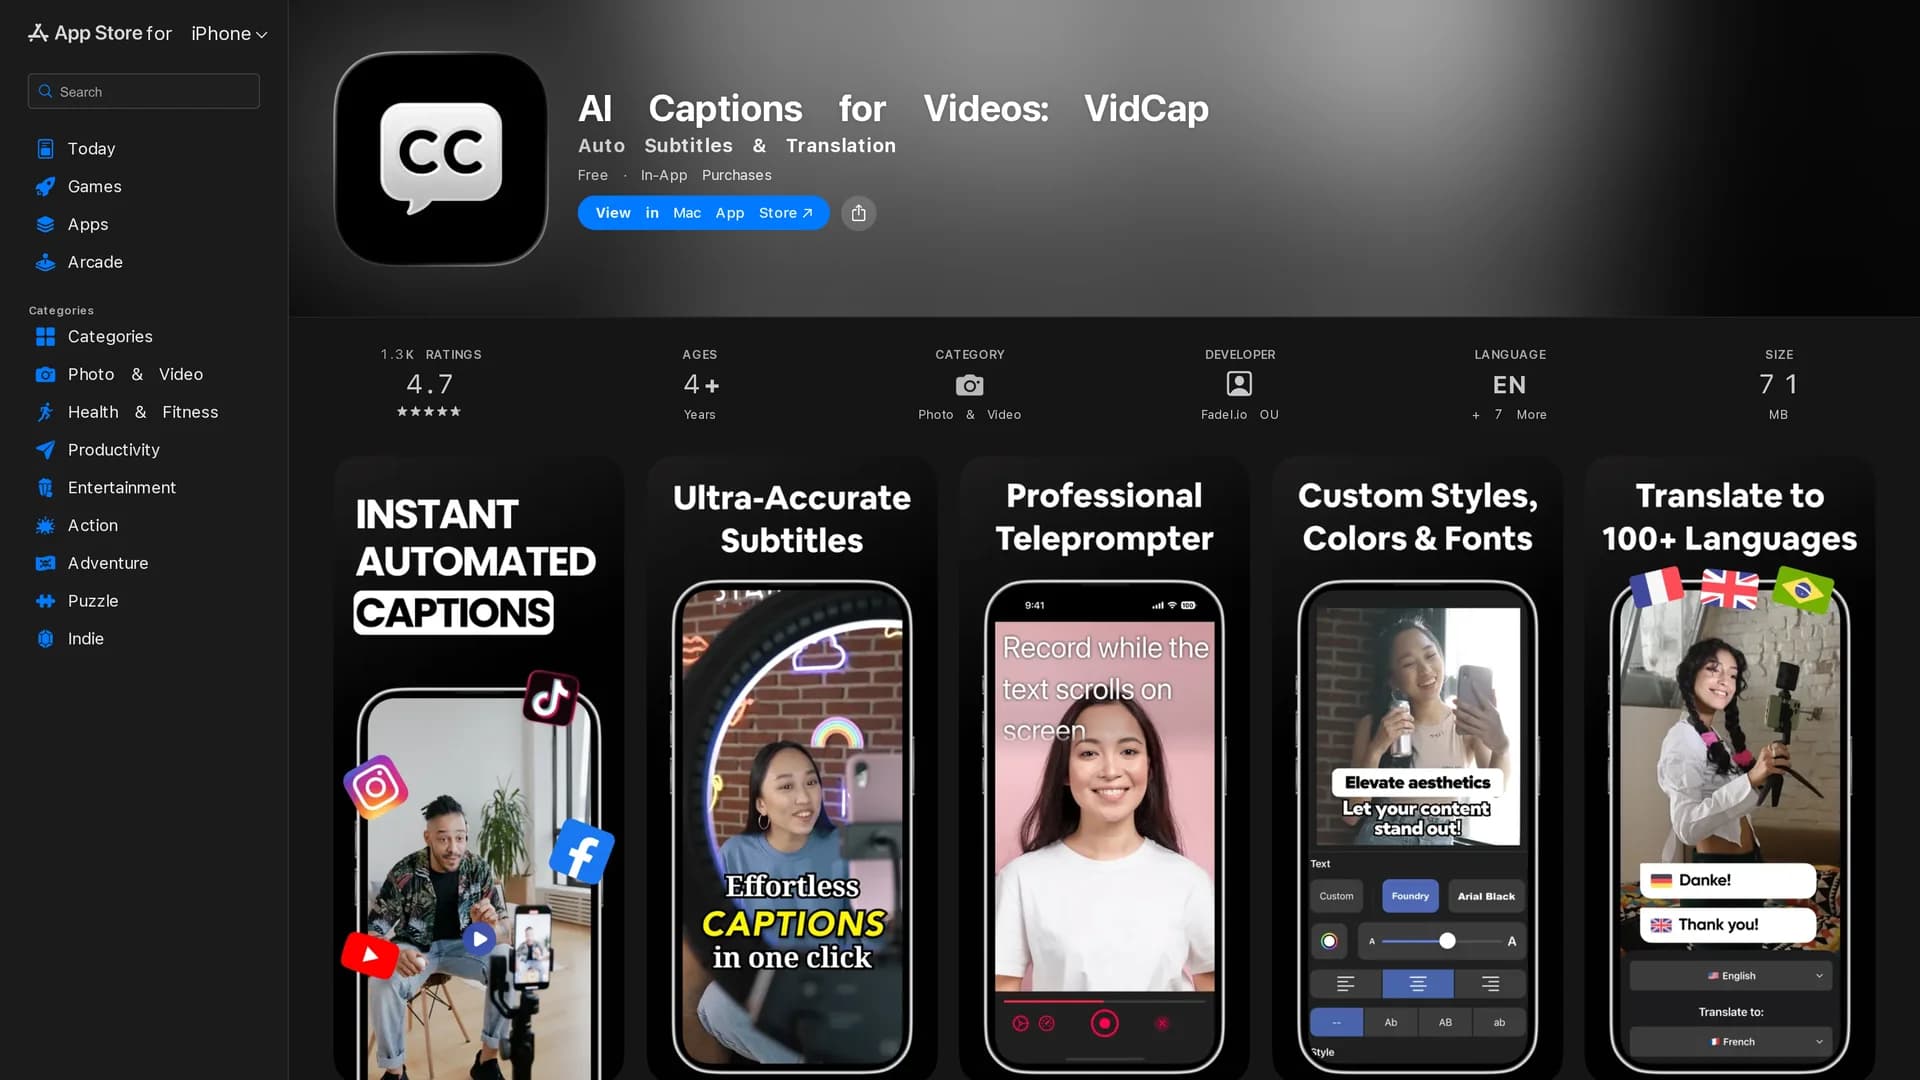The width and height of the screenshot is (1920, 1080).
Task: Open Professional Teleprompter screenshot
Action: tap(1104, 768)
